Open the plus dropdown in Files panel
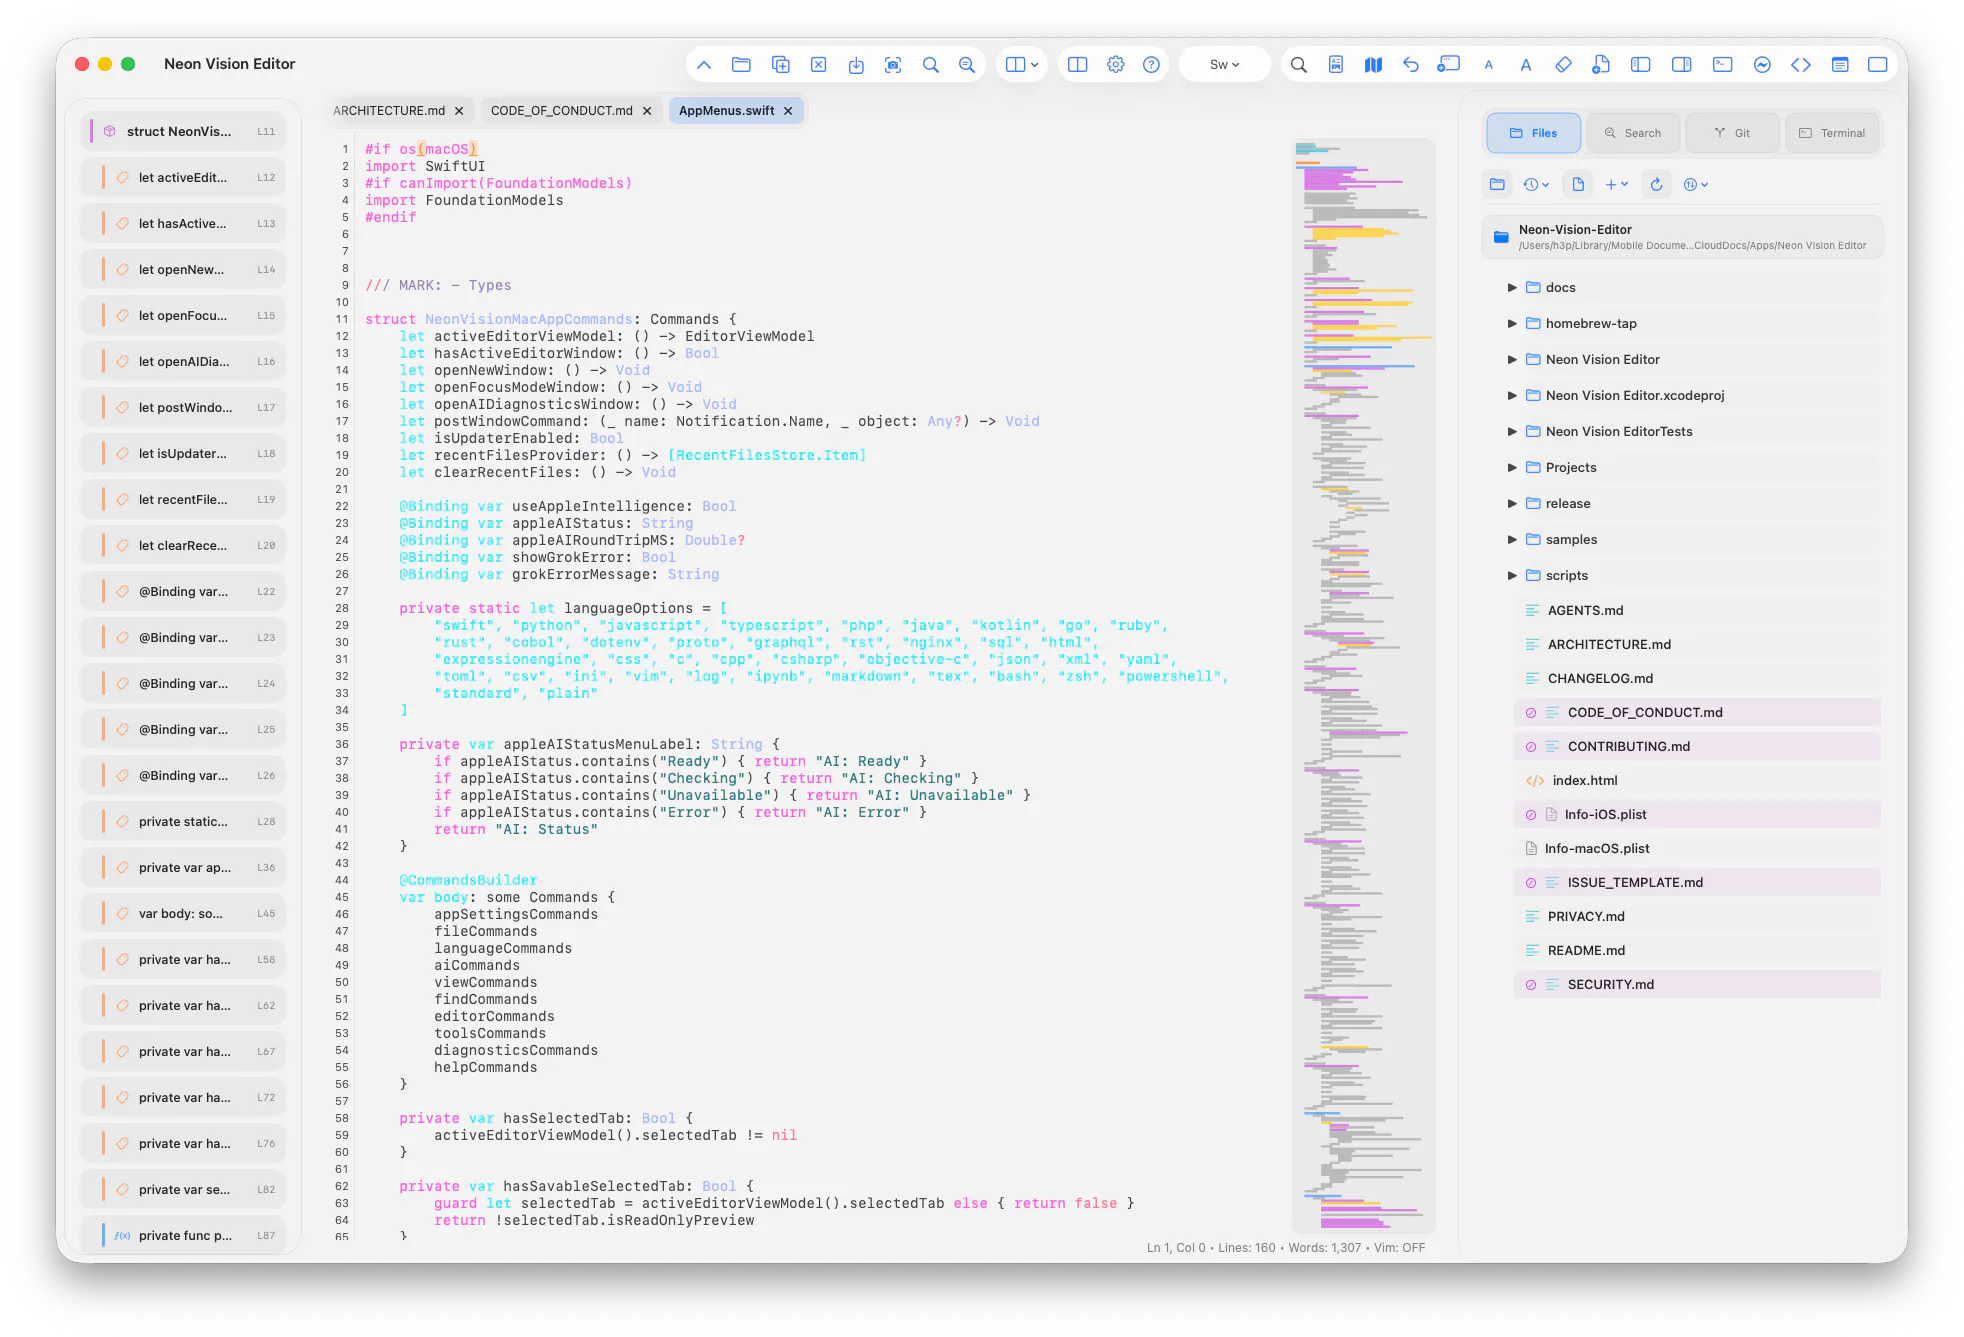The image size is (1964, 1337). [1616, 184]
